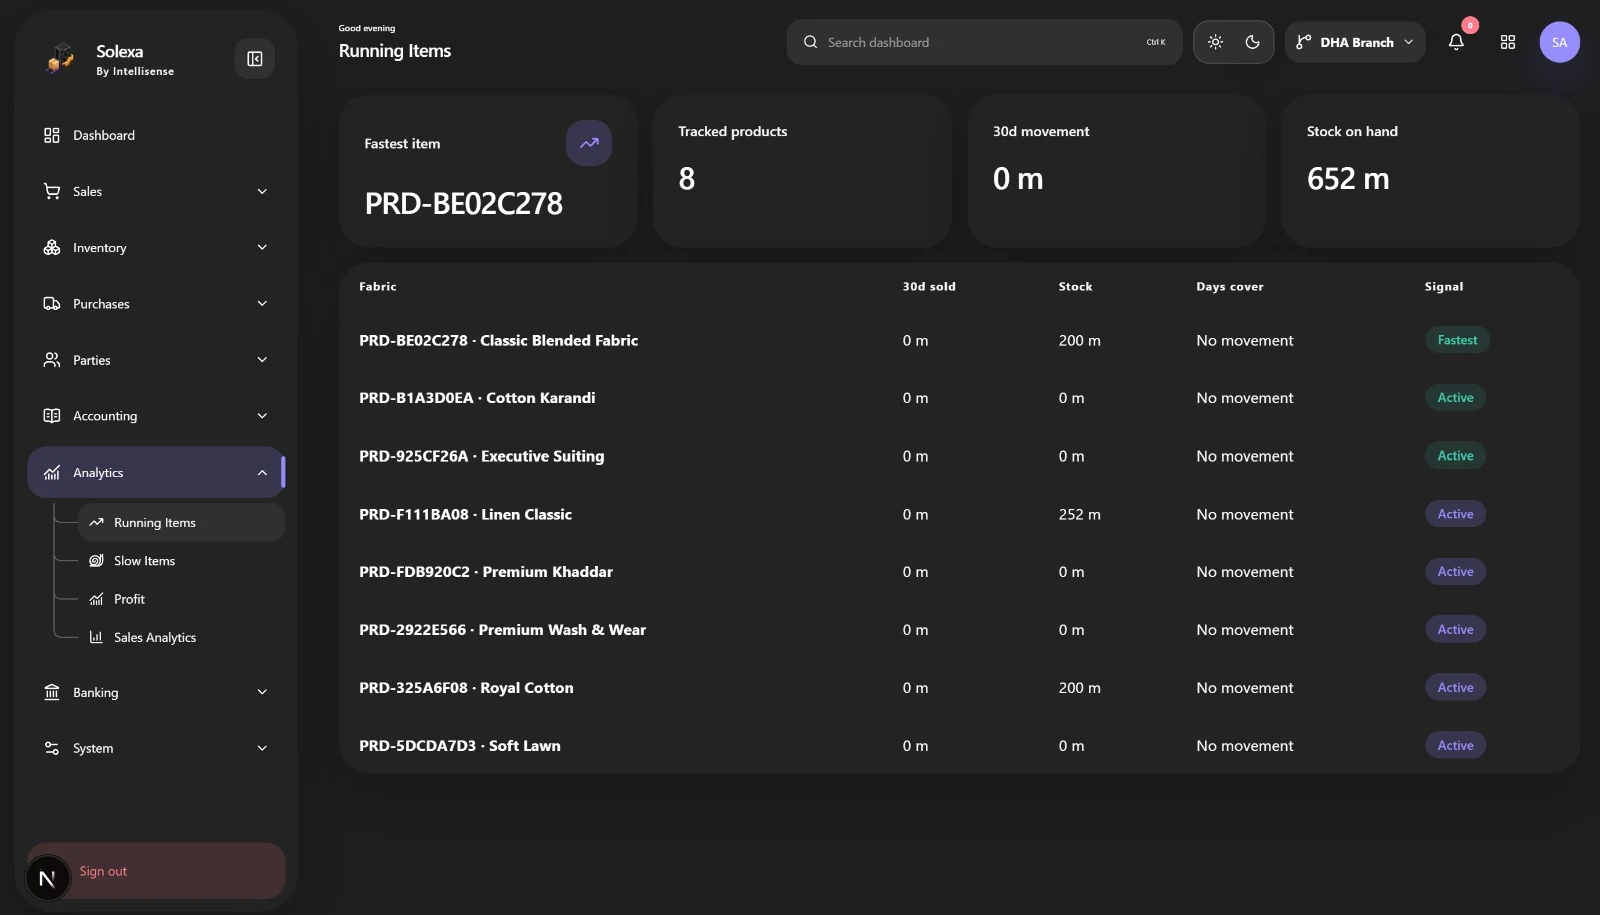Click the Sign out button
Viewport: 1600px width, 915px height.
[x=156, y=871]
